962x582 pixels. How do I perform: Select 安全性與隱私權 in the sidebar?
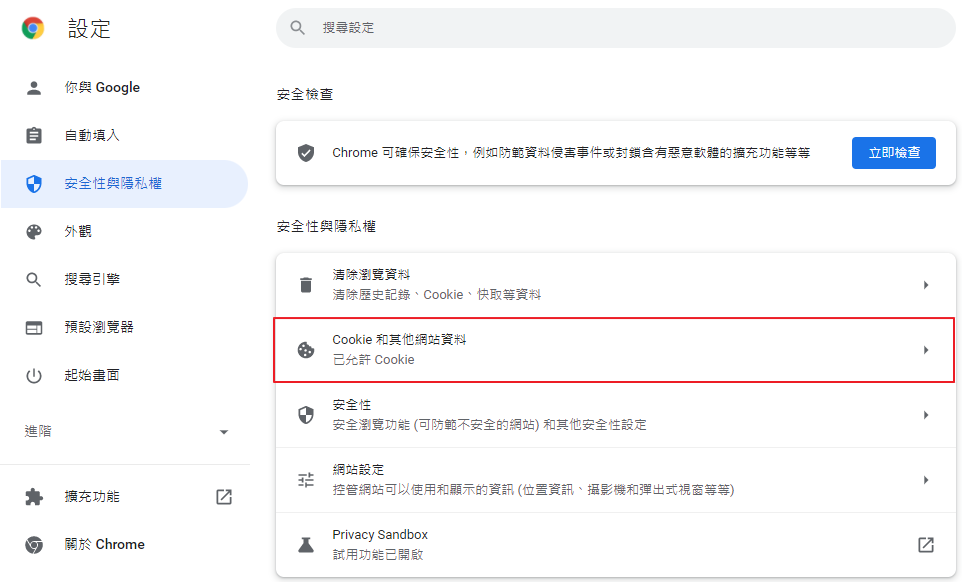(x=125, y=183)
